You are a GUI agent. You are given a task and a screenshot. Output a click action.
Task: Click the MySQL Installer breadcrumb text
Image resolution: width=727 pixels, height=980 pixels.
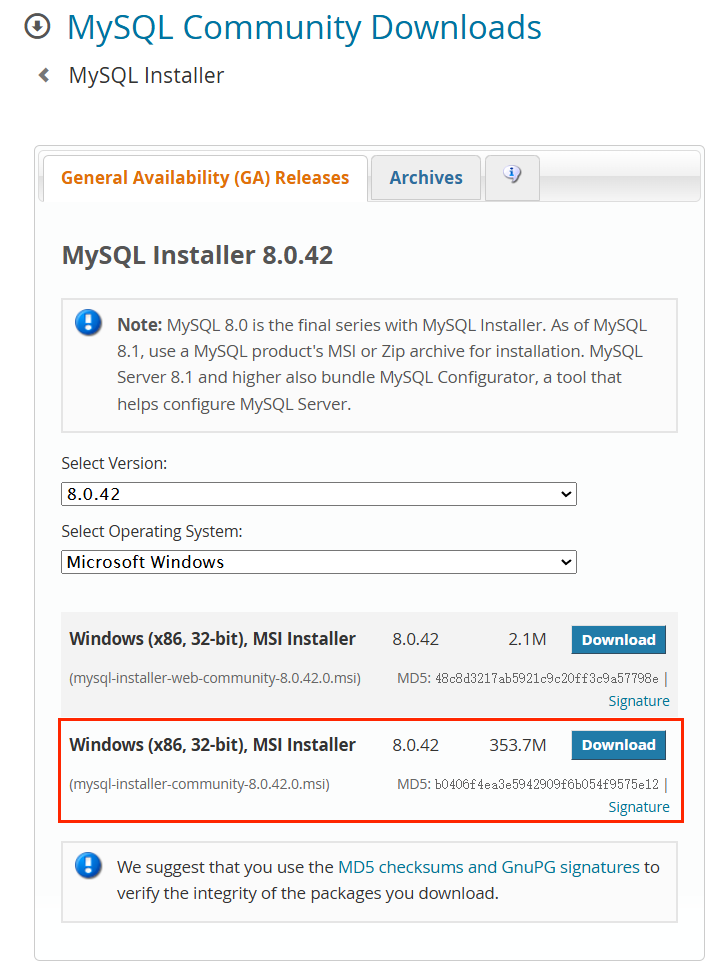tap(146, 76)
